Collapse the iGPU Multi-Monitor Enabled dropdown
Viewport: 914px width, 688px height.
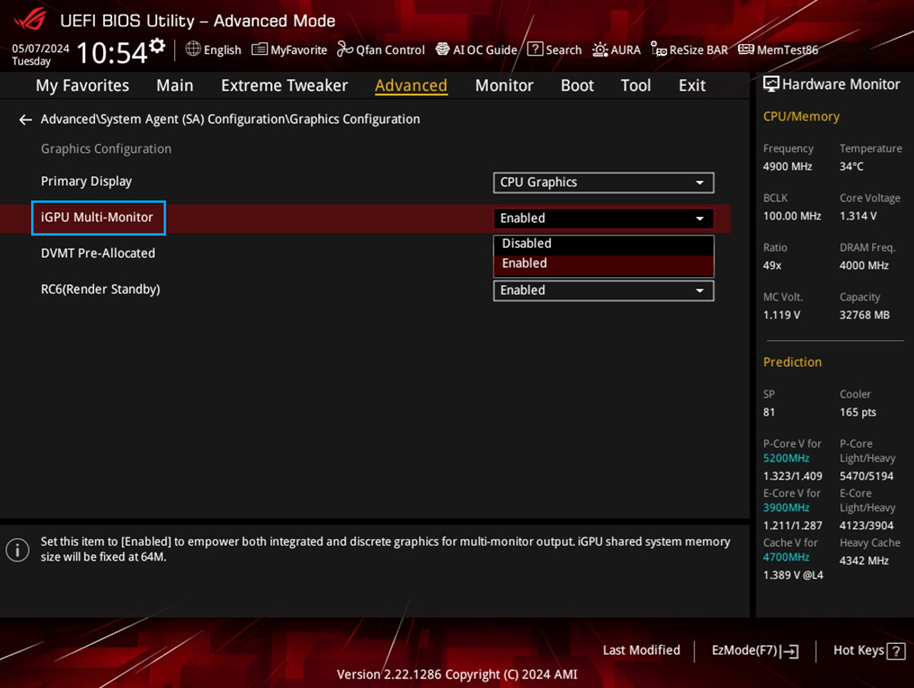603,218
